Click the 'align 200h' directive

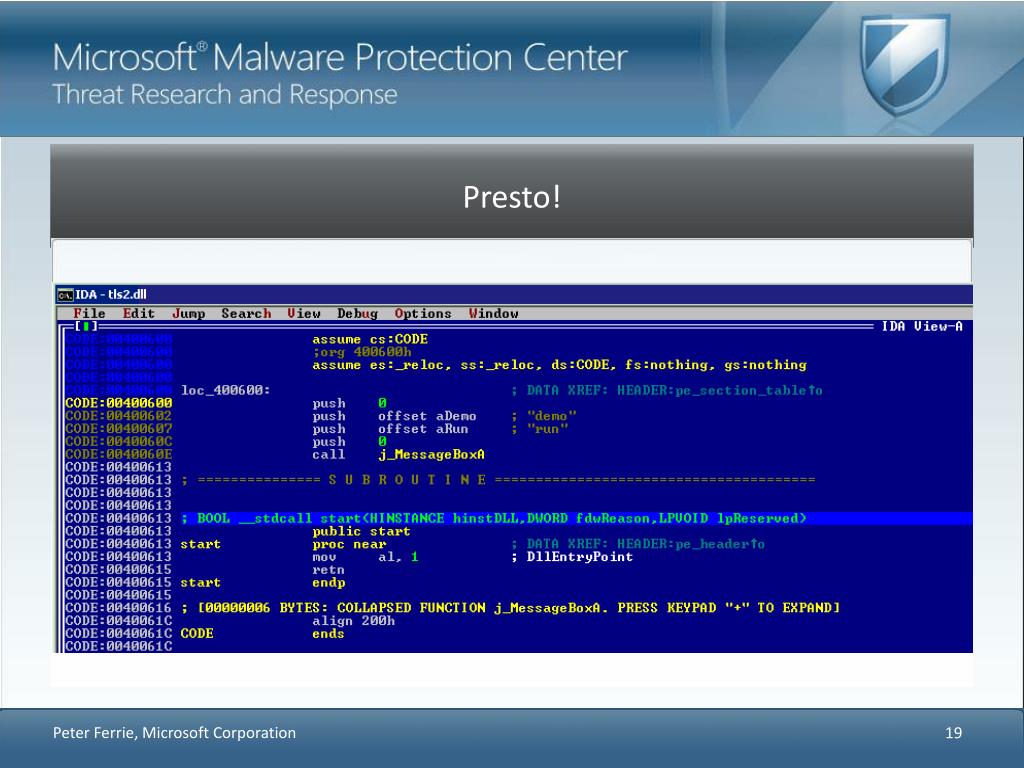353,621
